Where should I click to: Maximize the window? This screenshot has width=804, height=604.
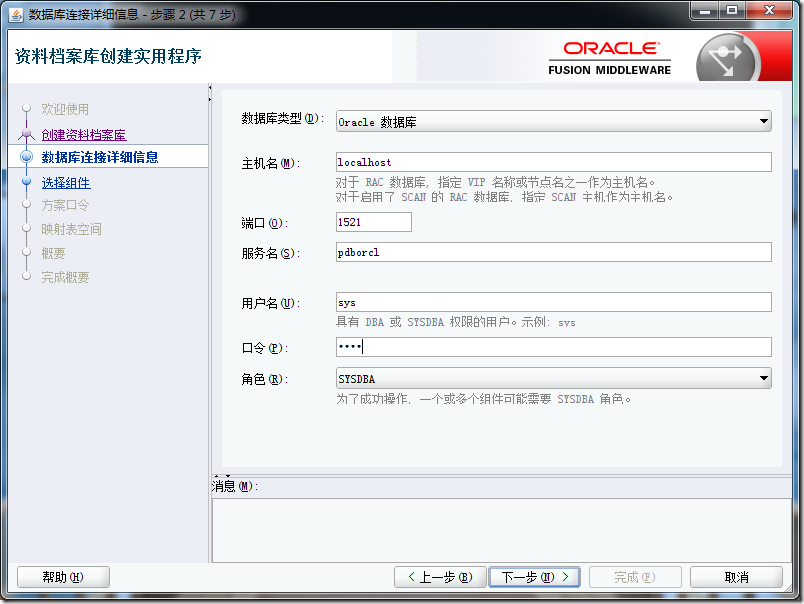pos(732,10)
